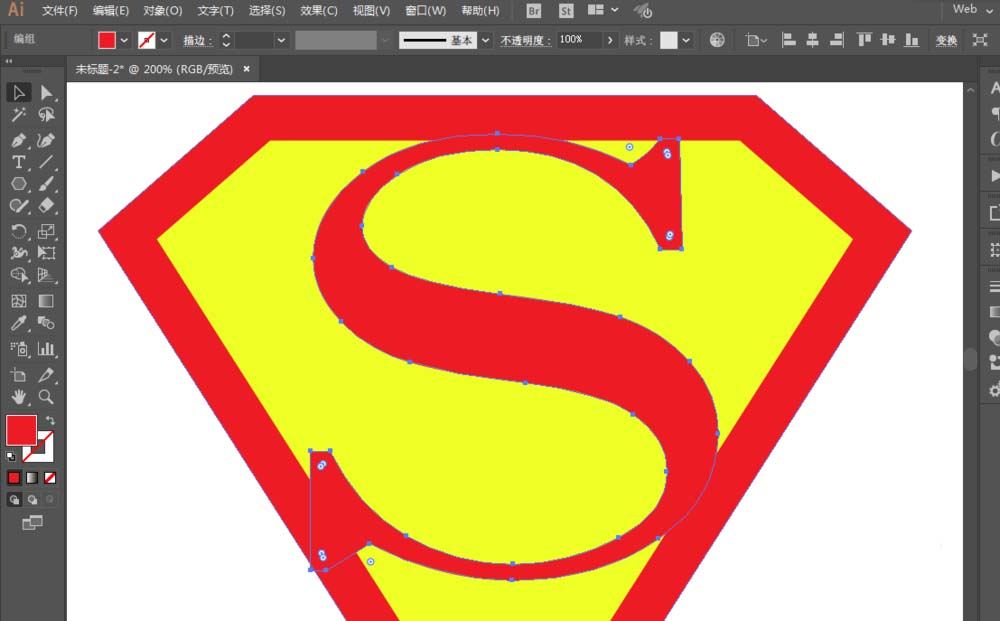This screenshot has width=1000, height=621.
Task: Pick the Shape Builder tool
Action: pos(18,275)
